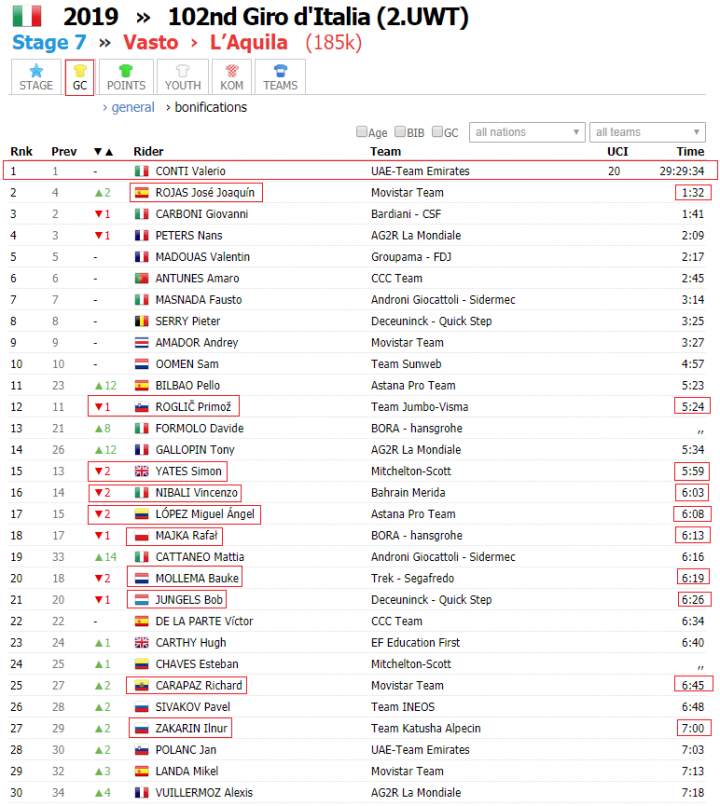Click the Italy flag beside NIBALI Vincenzo
Image resolution: width=720 pixels, height=806 pixels.
141,493
